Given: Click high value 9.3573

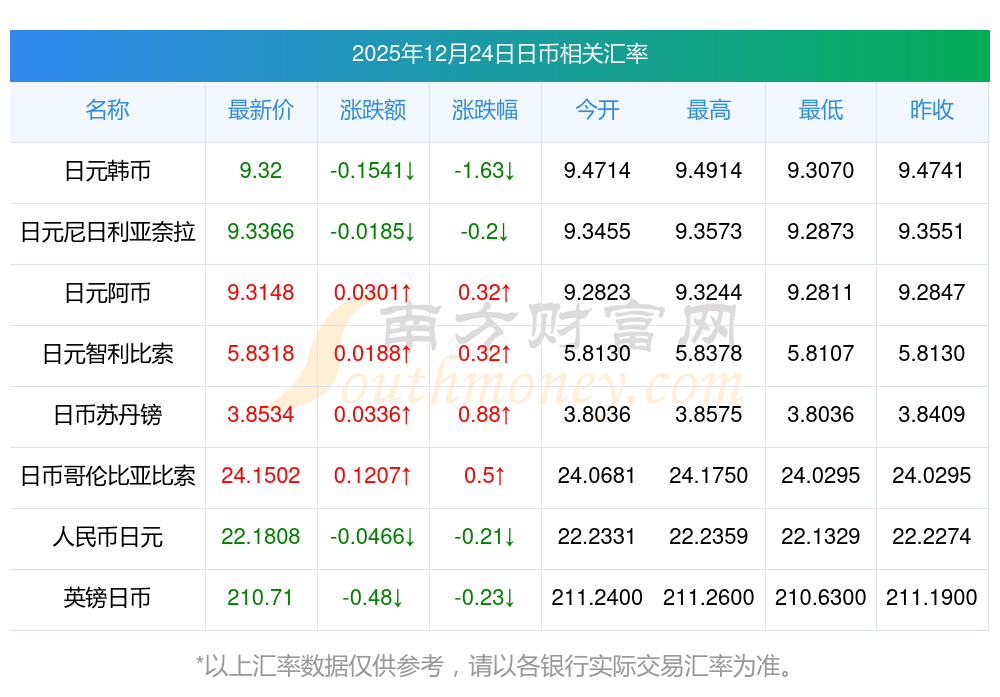Looking at the screenshot, I should click(709, 231).
